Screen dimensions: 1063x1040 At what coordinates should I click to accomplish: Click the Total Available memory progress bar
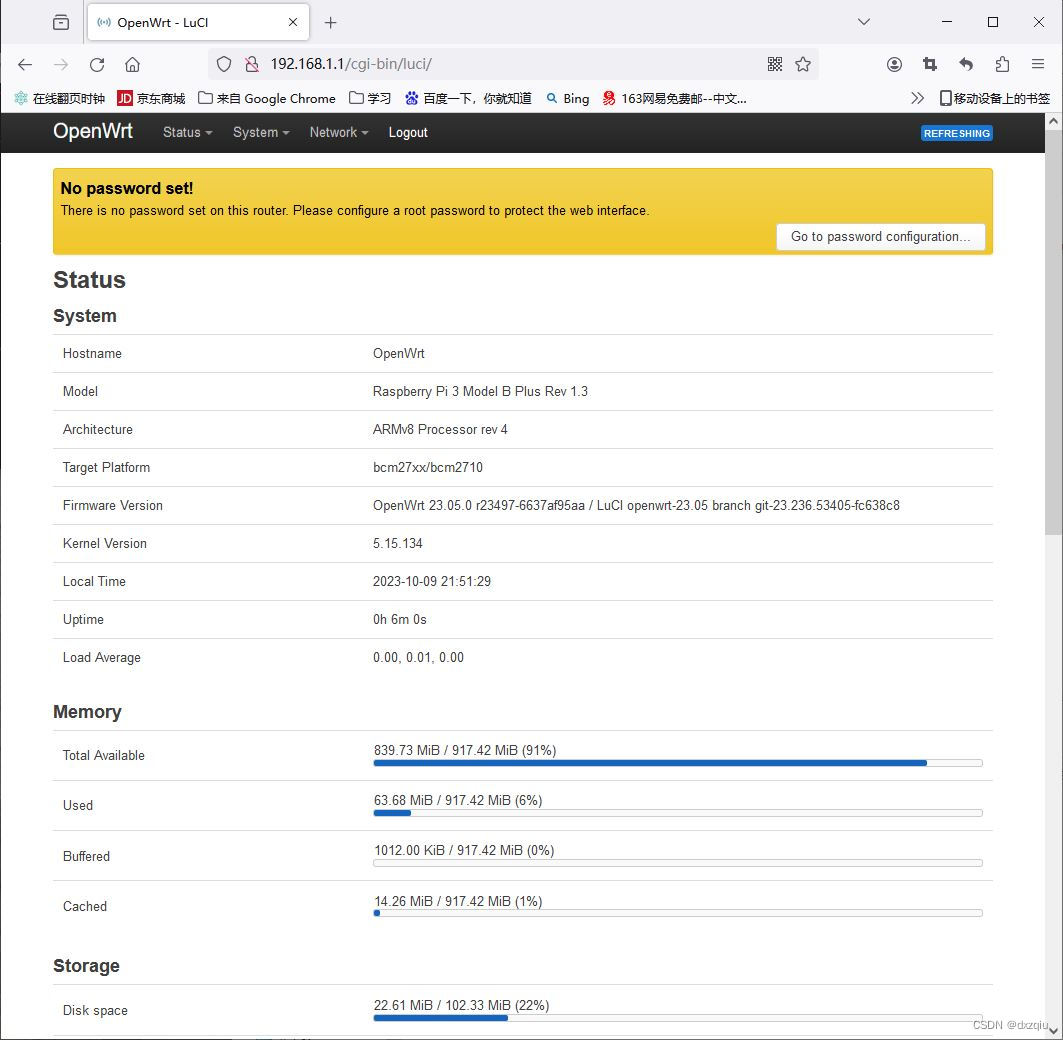(677, 763)
